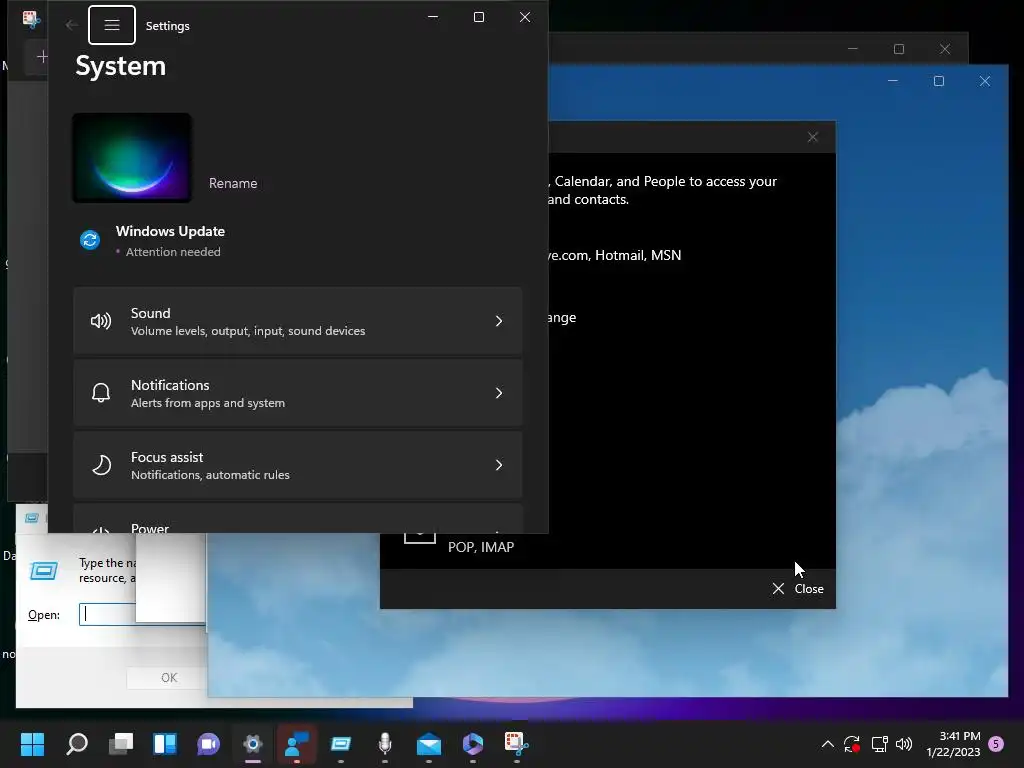Switch to Mail app on taskbar
The height and width of the screenshot is (768, 1024).
(x=429, y=744)
